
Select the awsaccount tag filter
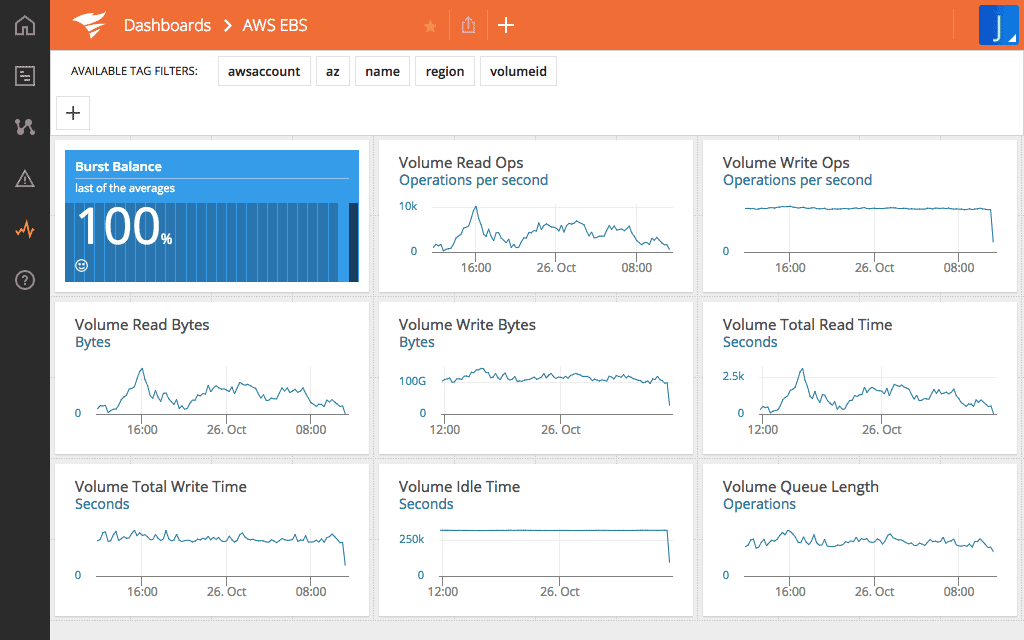(264, 71)
